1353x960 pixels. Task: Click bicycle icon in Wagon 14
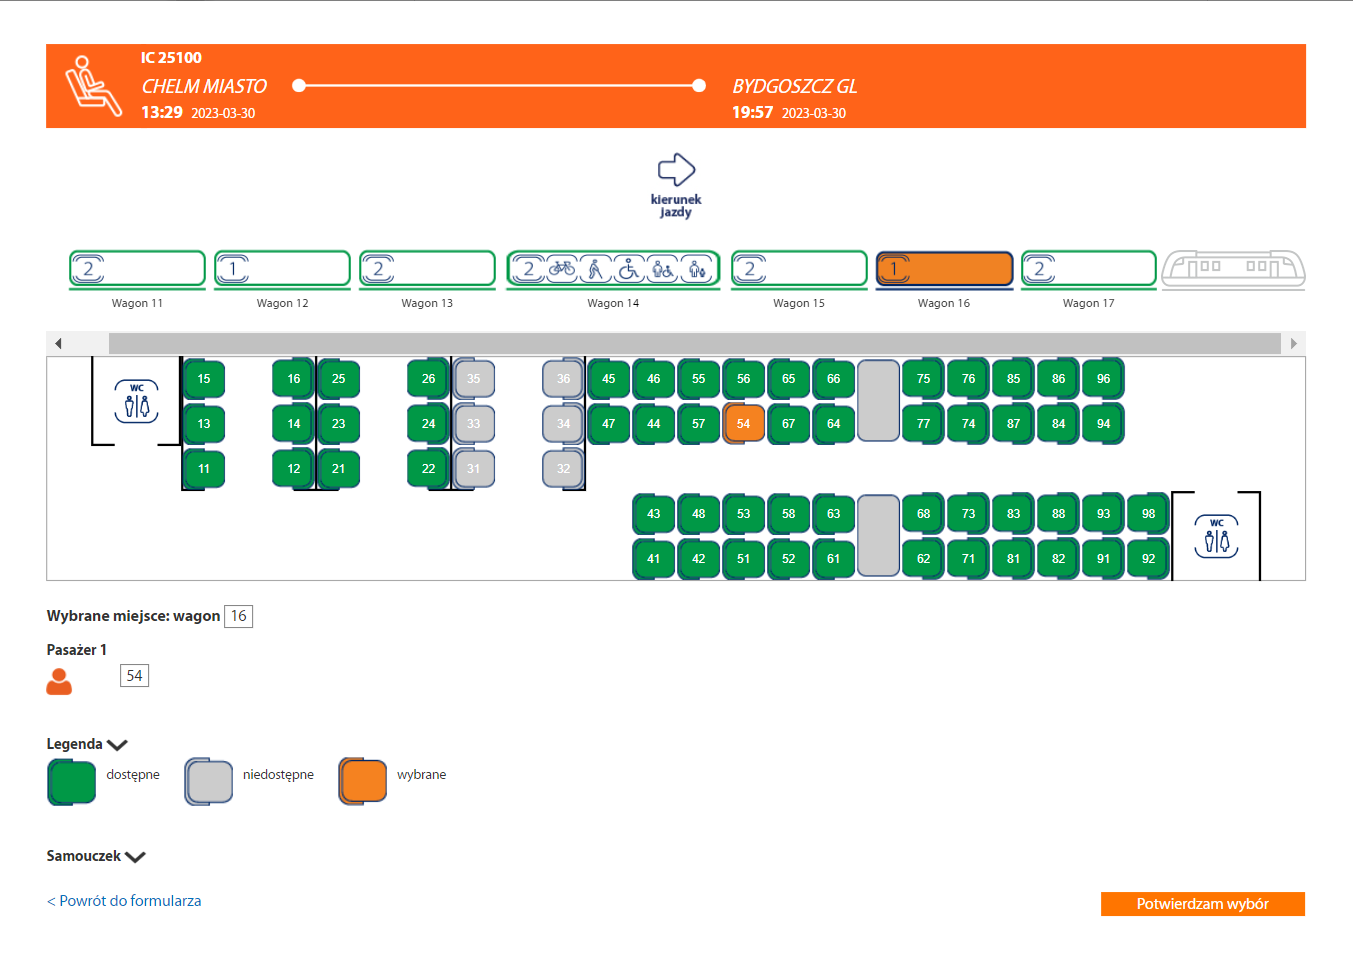(x=562, y=268)
